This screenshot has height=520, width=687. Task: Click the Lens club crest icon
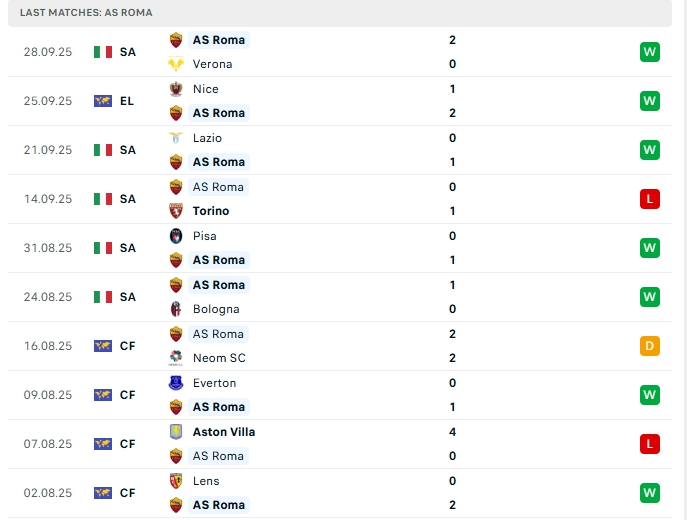(177, 481)
